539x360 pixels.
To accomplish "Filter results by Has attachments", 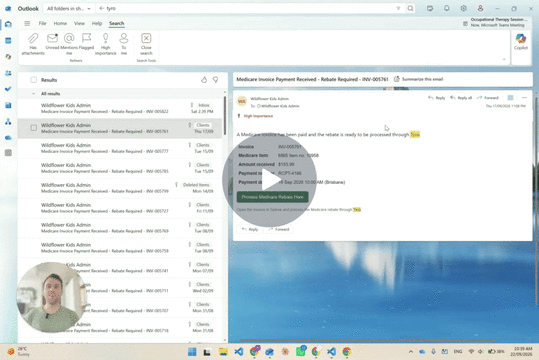I will point(33,44).
